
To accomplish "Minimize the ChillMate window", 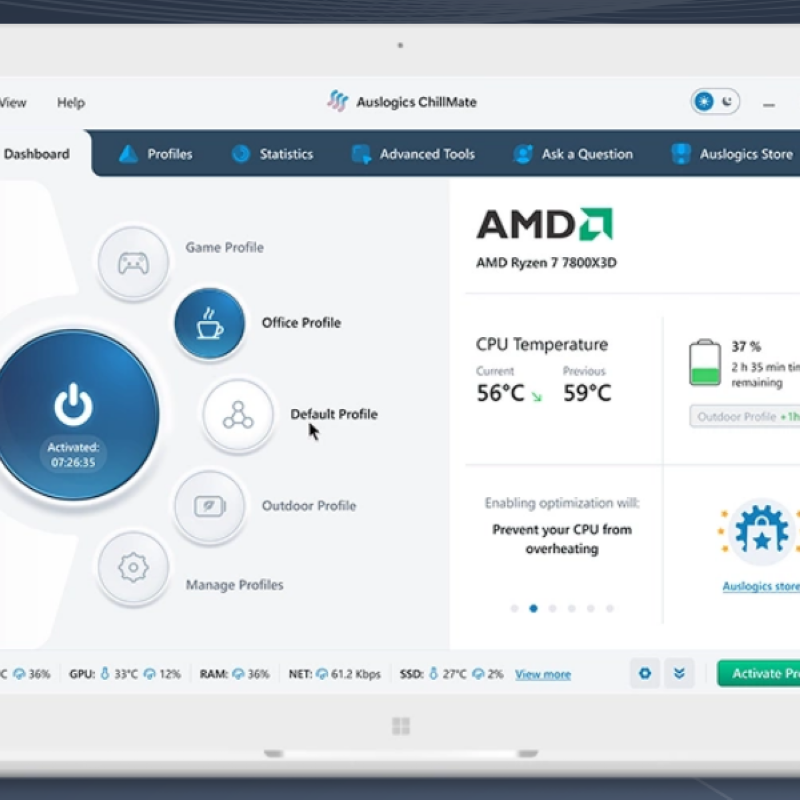I will [769, 105].
